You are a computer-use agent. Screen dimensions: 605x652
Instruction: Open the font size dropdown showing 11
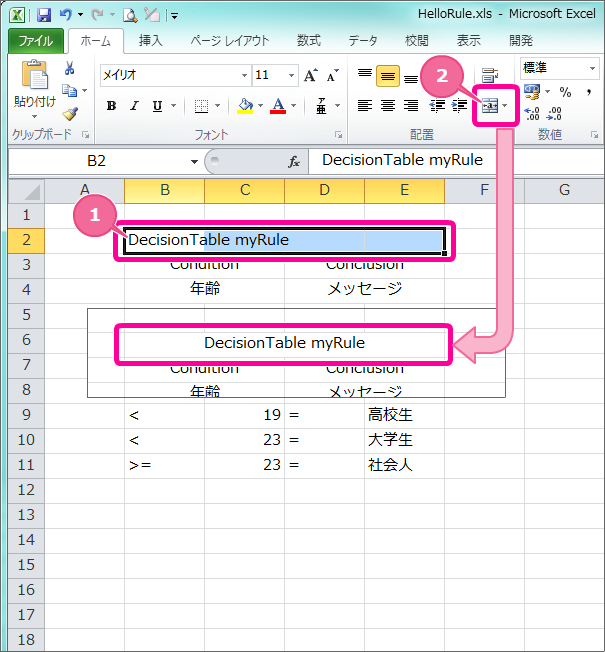pos(291,75)
